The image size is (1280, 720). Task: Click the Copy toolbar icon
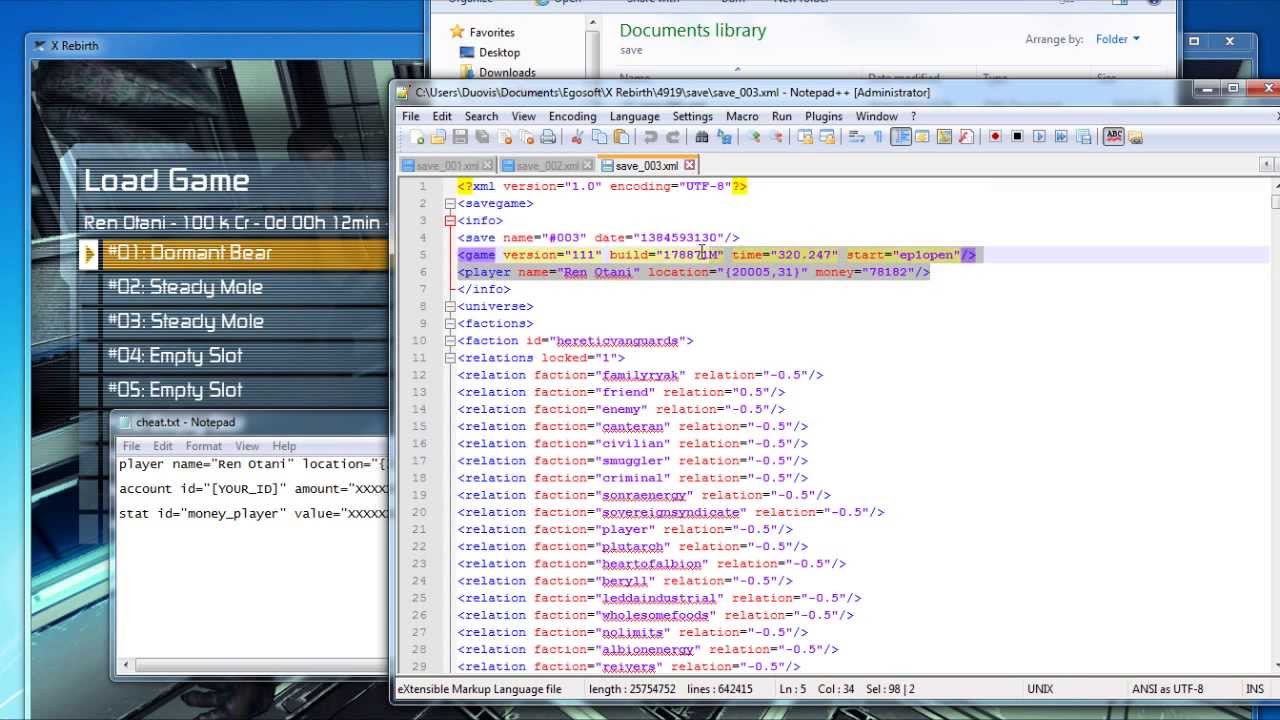[x=599, y=137]
